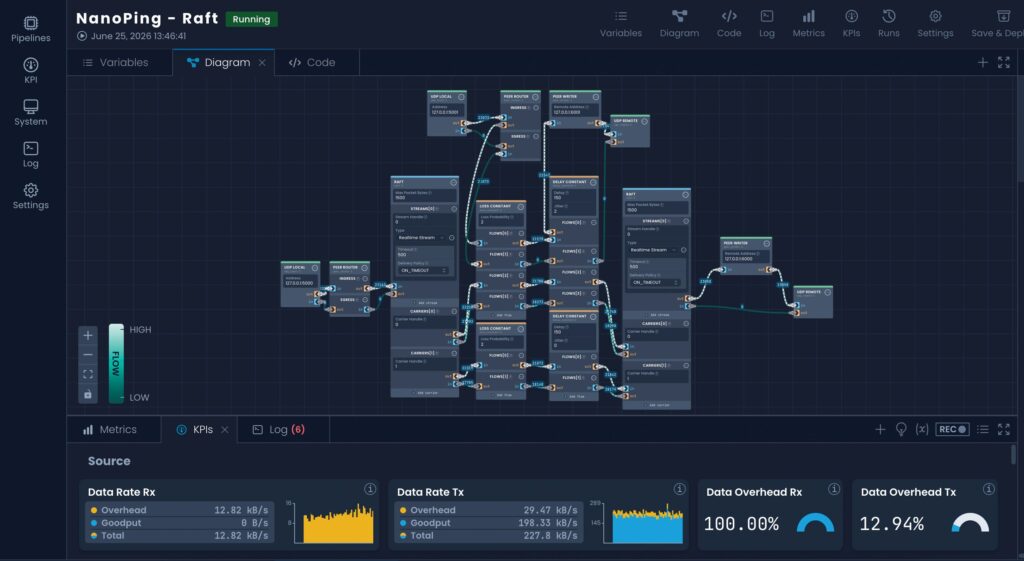Open the Log (6) tab
The width and height of the screenshot is (1024, 561).
(279, 430)
